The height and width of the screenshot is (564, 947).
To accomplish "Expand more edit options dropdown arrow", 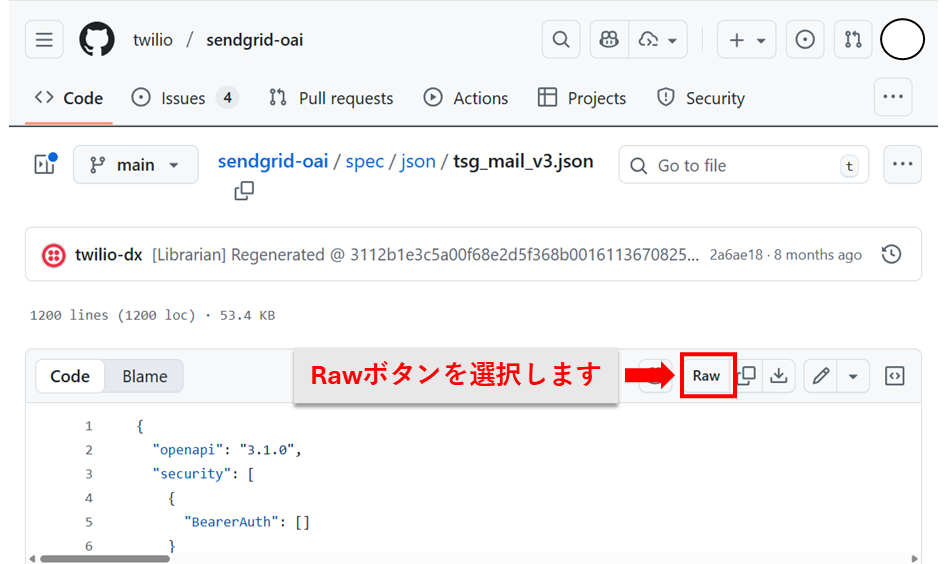I will click(853, 376).
